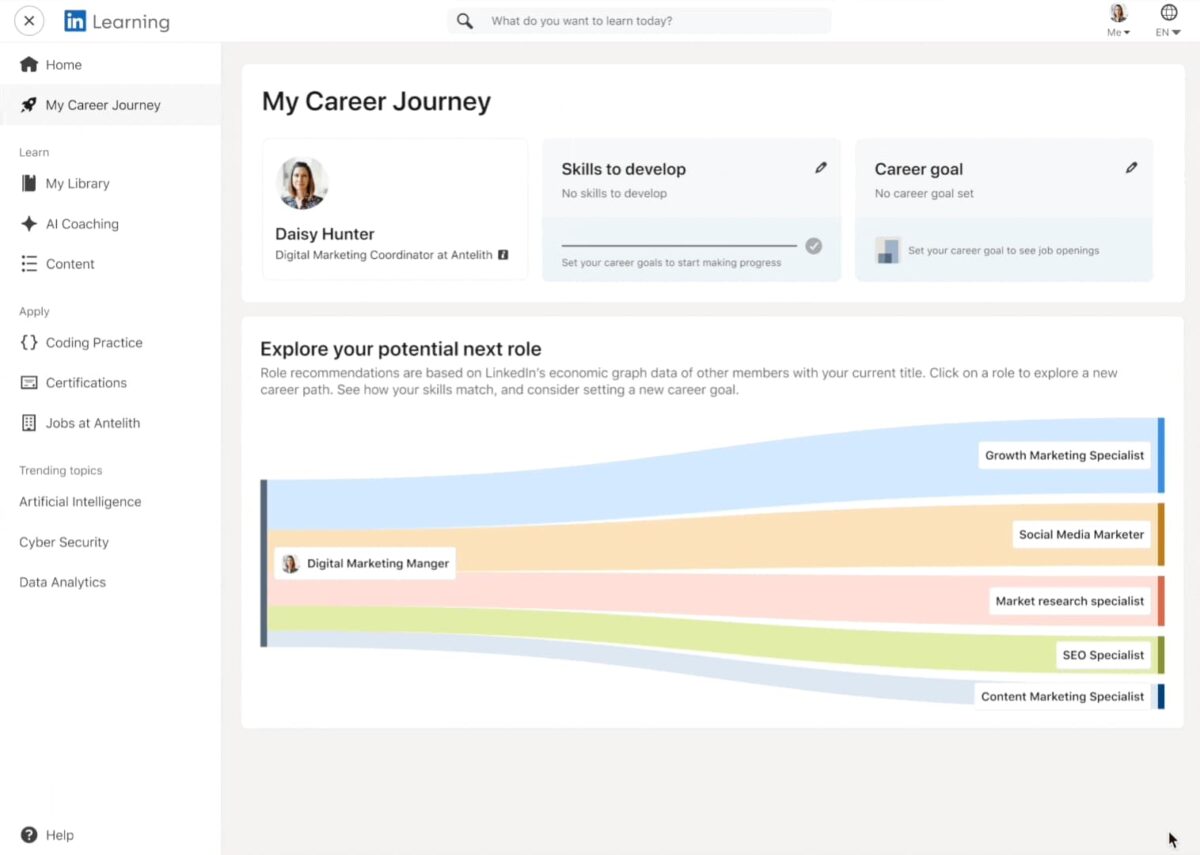Click the AI Coaching sparkle icon
The height and width of the screenshot is (855, 1200).
coord(29,224)
